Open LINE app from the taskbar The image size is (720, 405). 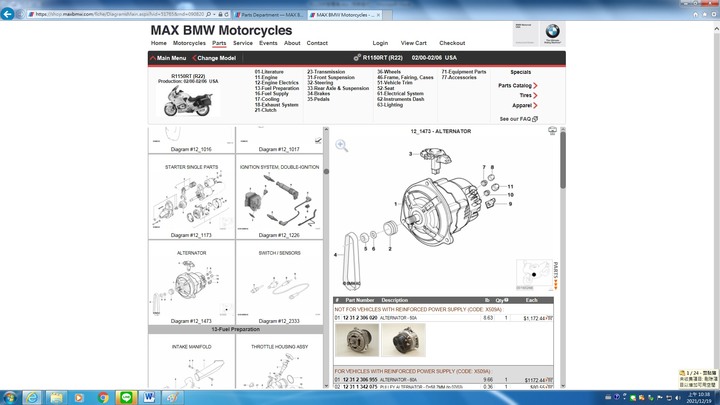126,397
